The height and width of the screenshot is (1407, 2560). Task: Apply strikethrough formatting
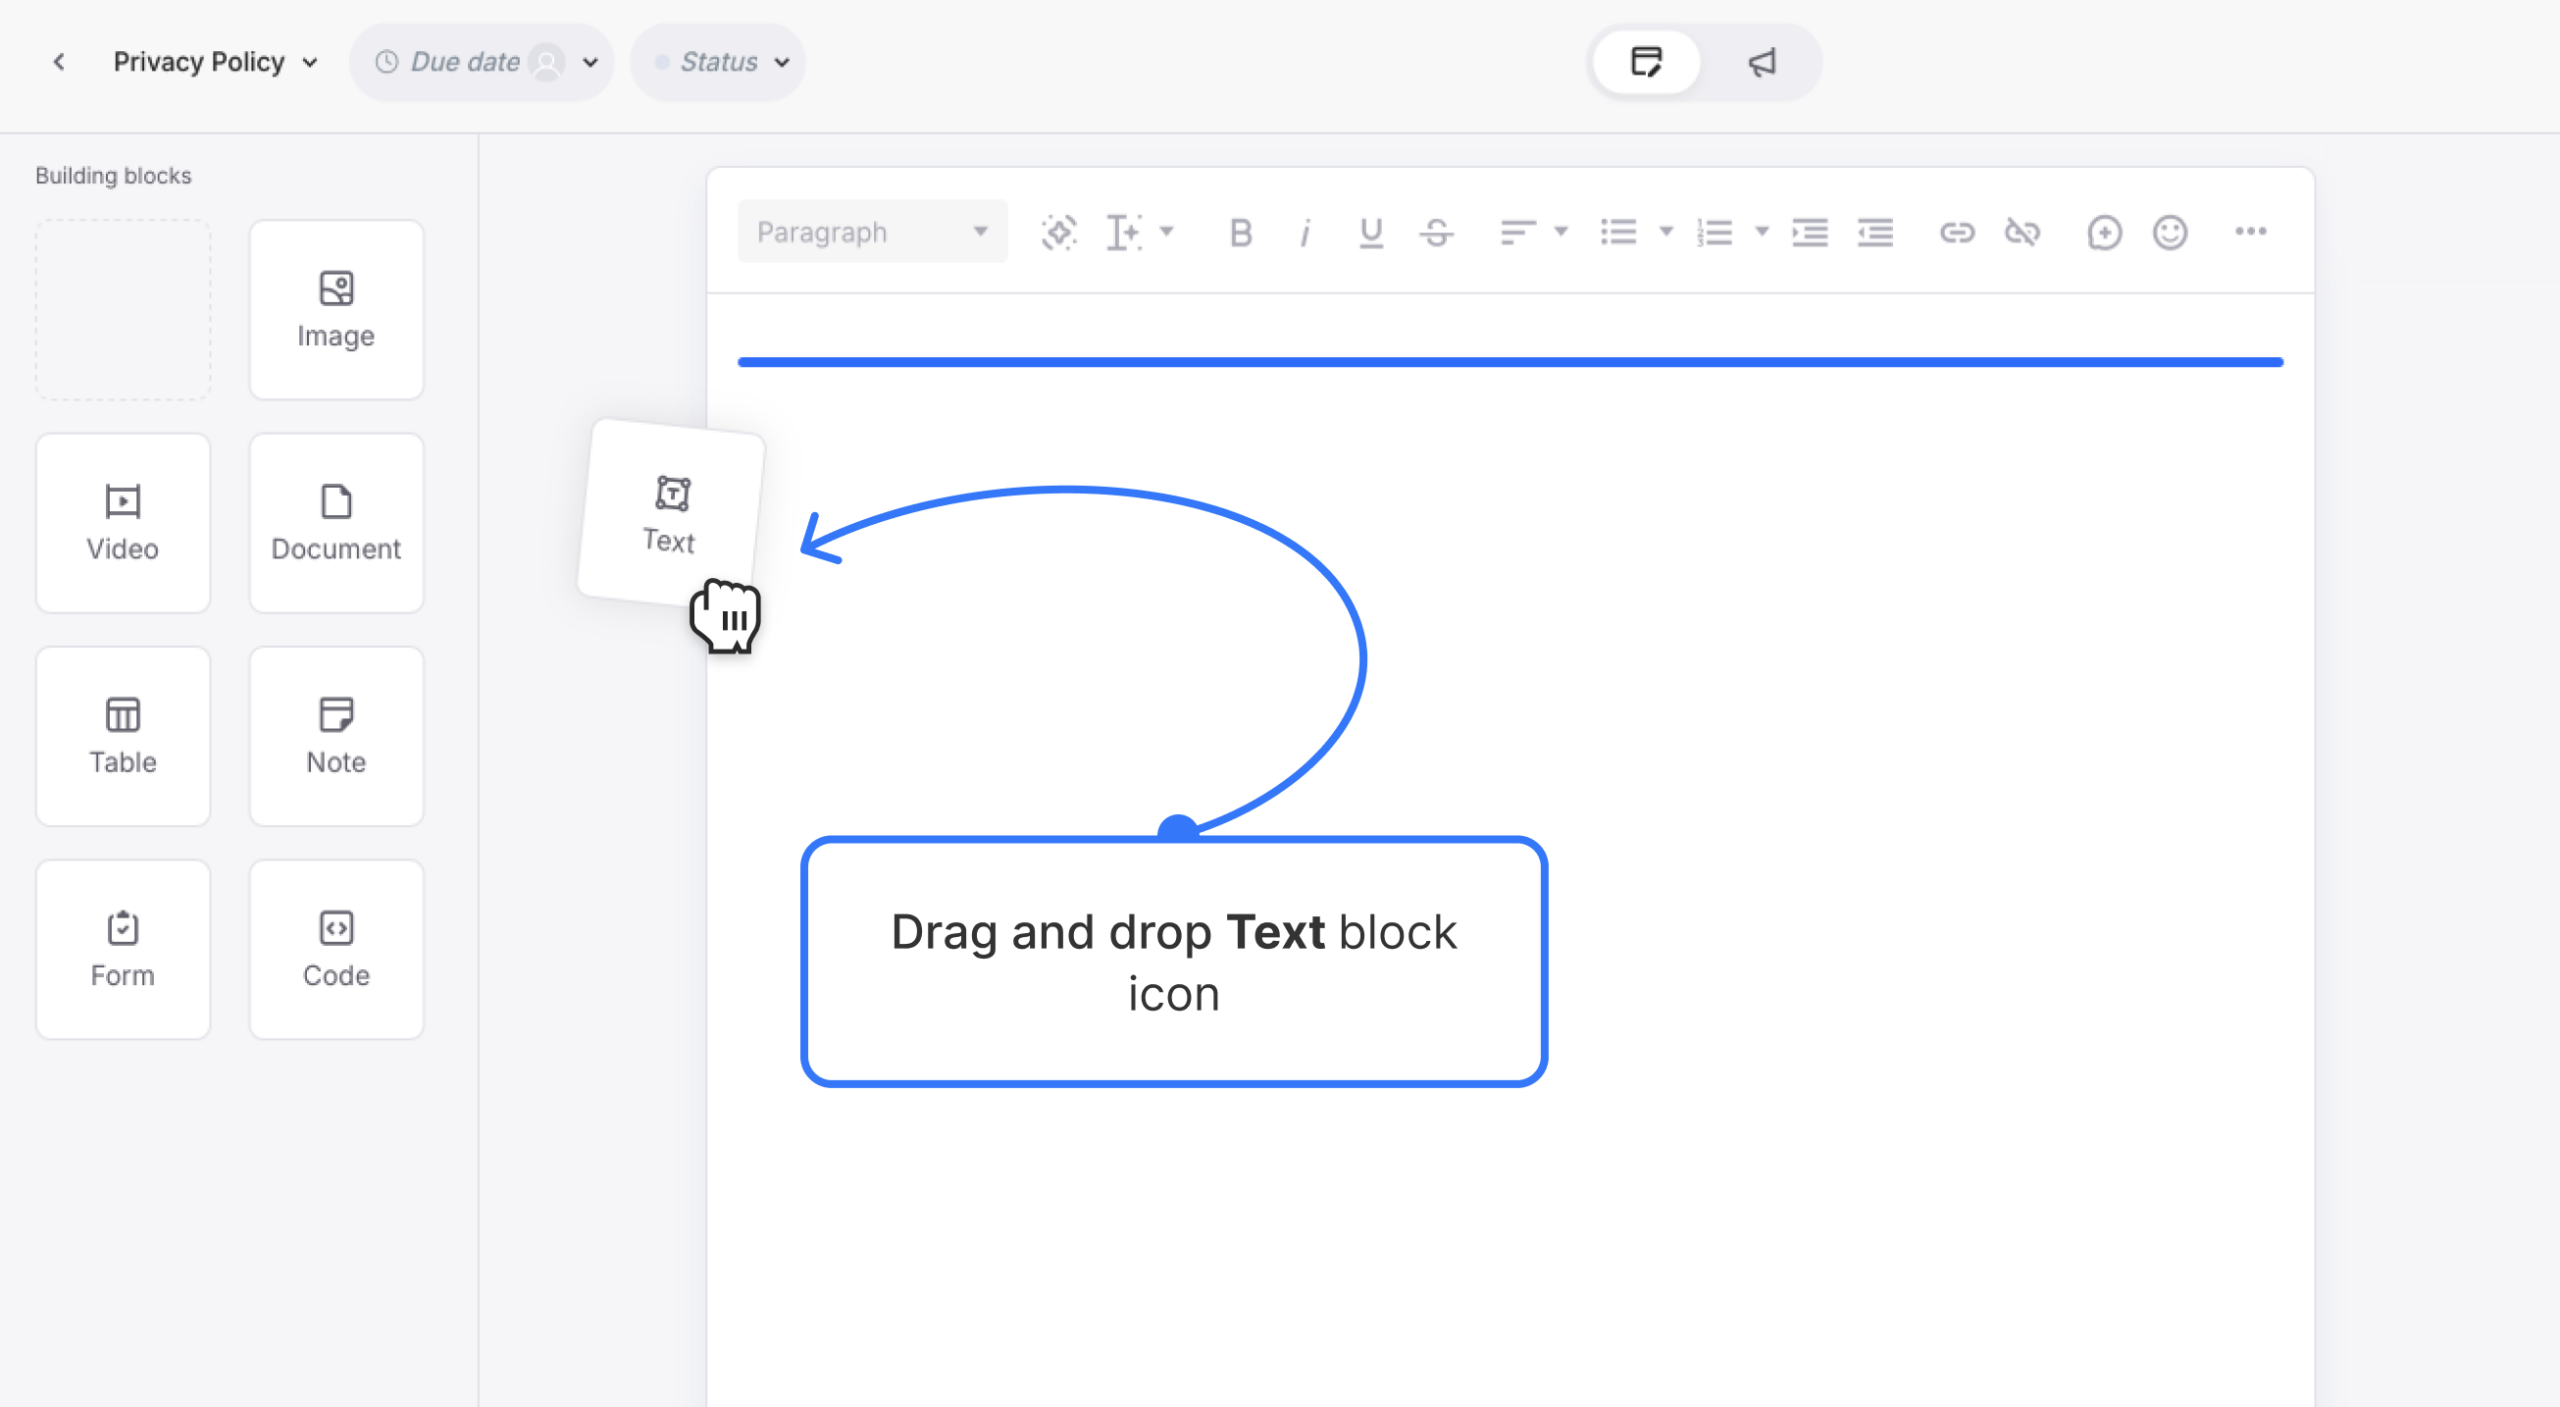coord(1437,232)
